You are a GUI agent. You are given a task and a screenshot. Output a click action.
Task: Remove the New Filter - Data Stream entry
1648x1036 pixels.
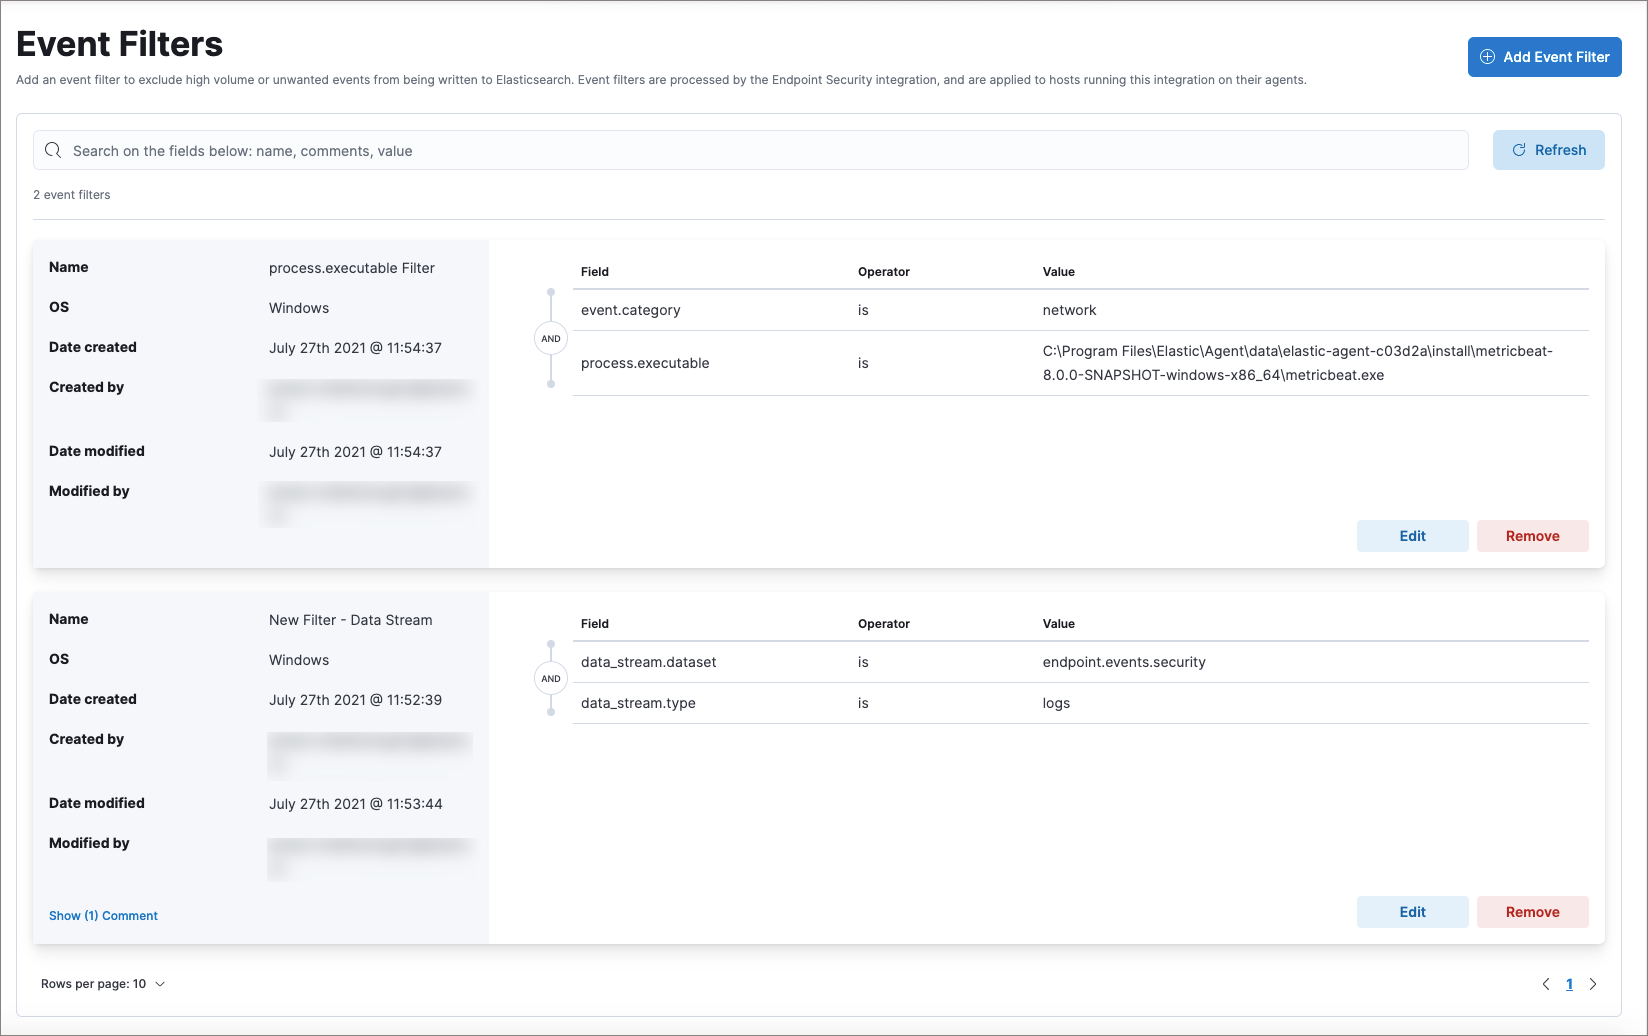tap(1532, 912)
